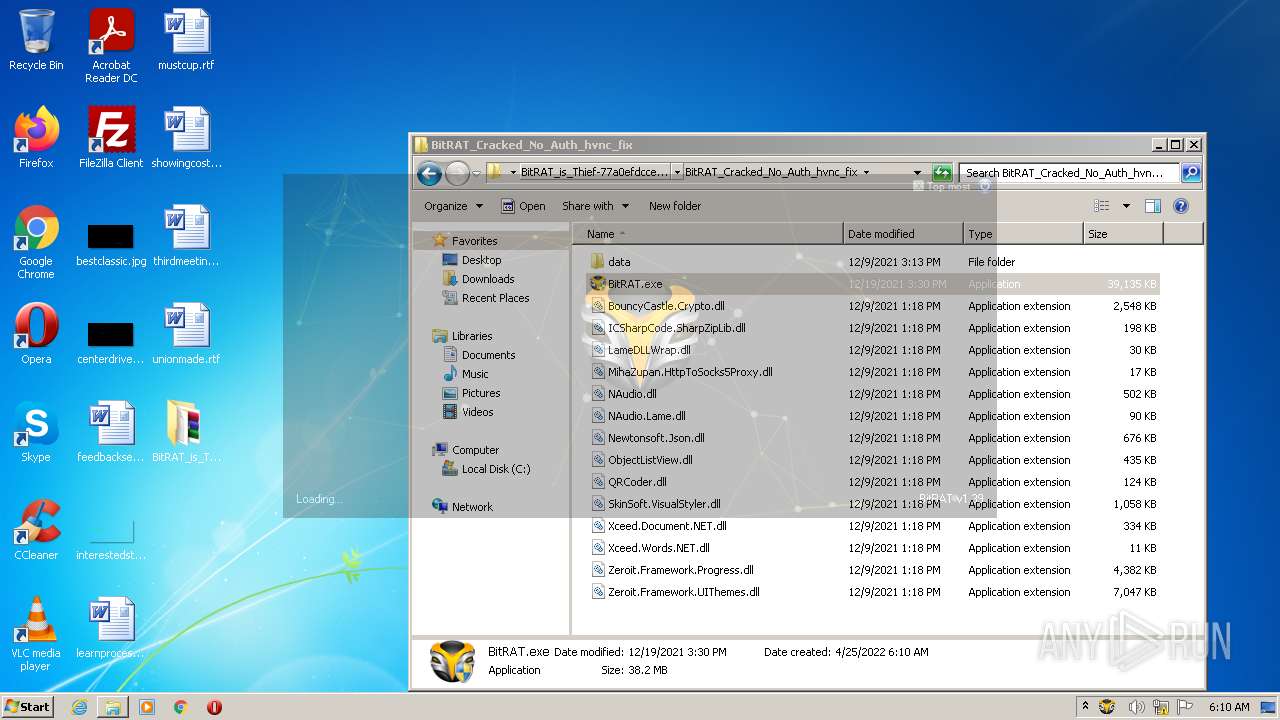Click New folder button
This screenshot has width=1280, height=720.
click(x=675, y=206)
